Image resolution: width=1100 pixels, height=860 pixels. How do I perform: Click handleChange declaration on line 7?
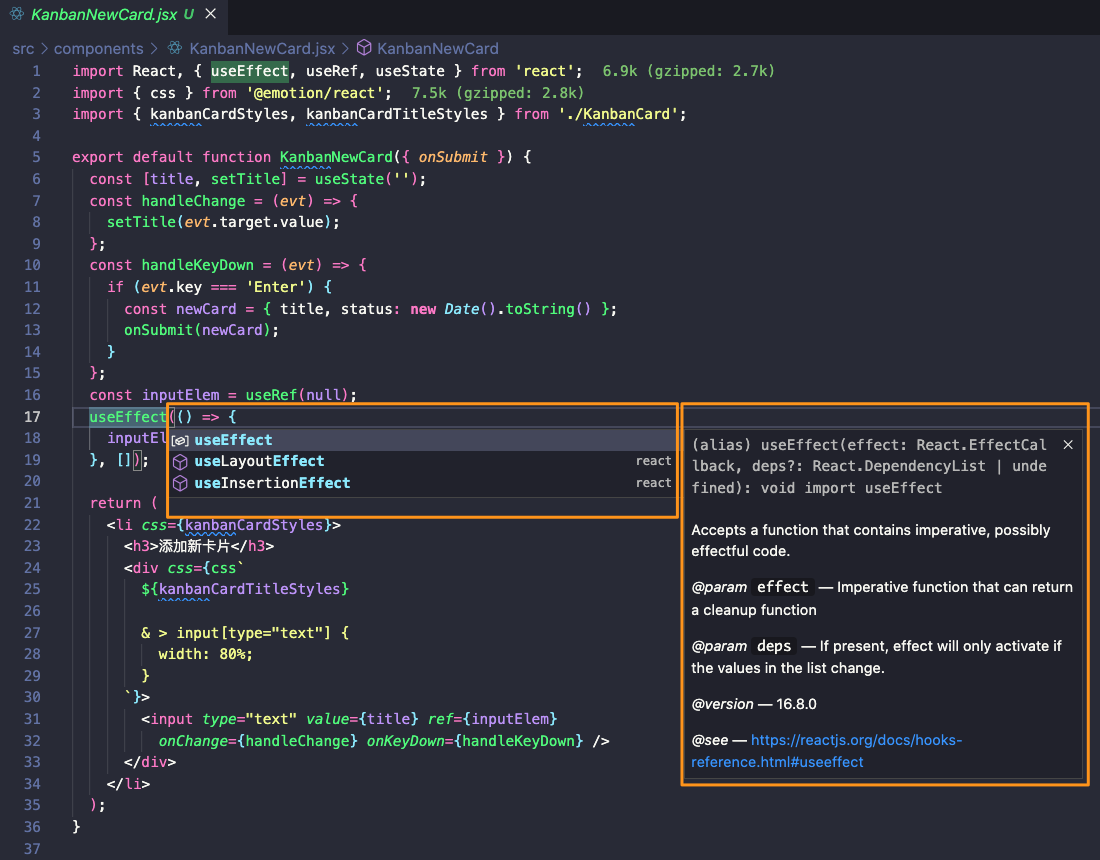(x=193, y=201)
